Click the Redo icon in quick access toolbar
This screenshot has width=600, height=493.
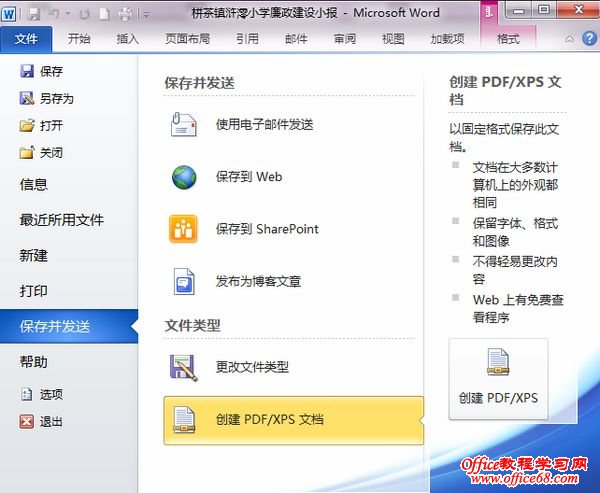pyautogui.click(x=85, y=15)
